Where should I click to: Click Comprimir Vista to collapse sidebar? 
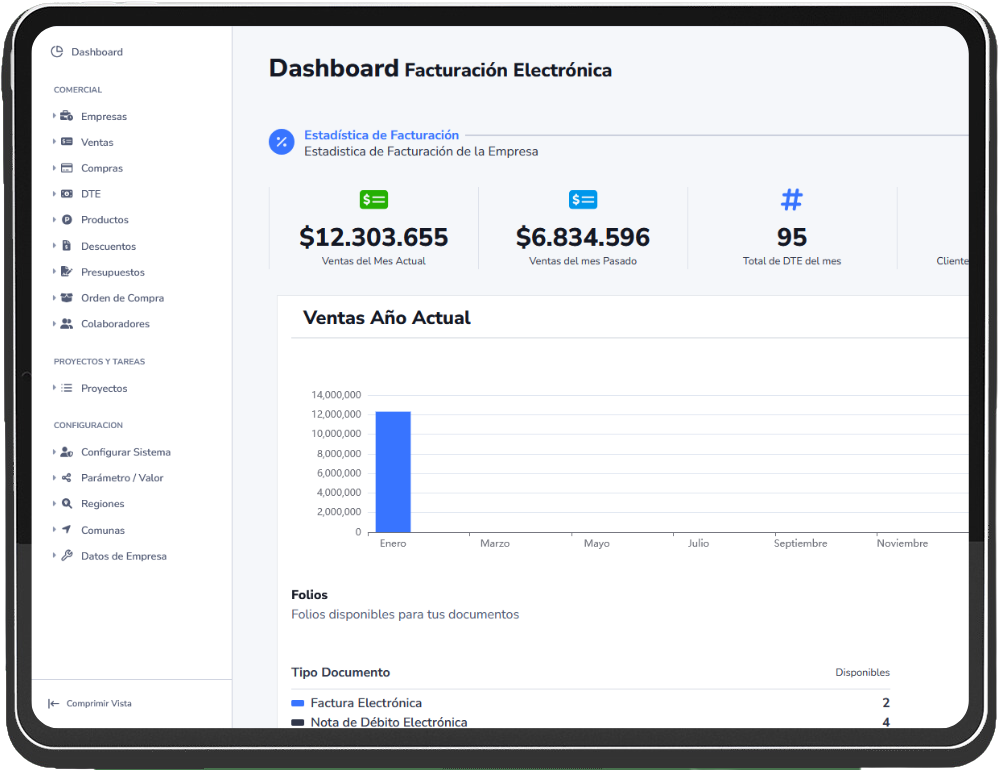click(x=98, y=704)
